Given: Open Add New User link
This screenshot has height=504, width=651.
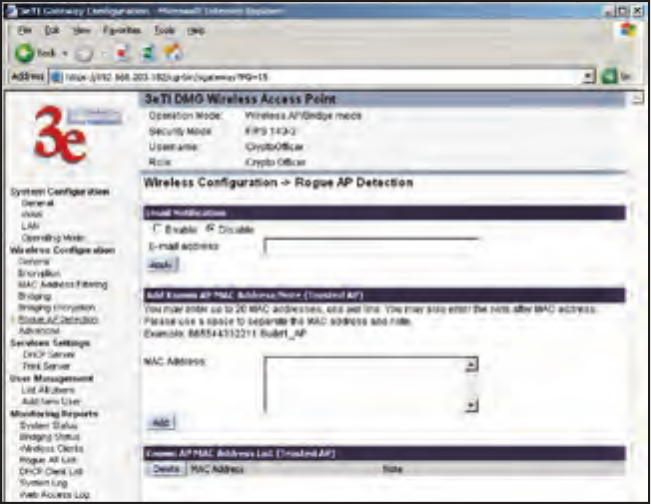Looking at the screenshot, I should click(x=51, y=401).
